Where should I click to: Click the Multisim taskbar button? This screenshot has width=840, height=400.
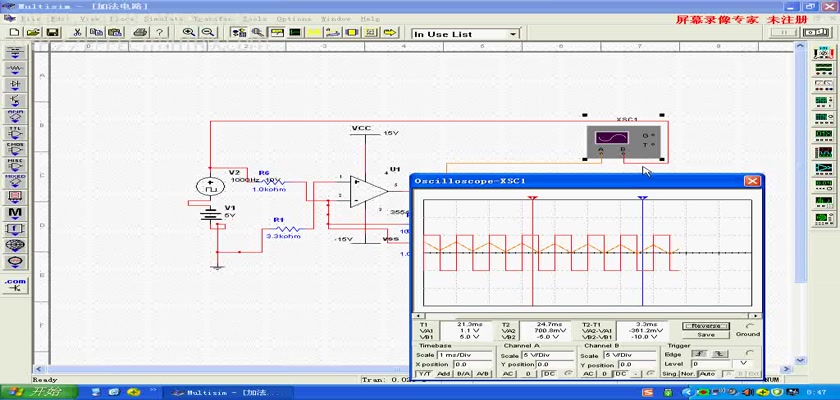point(228,393)
